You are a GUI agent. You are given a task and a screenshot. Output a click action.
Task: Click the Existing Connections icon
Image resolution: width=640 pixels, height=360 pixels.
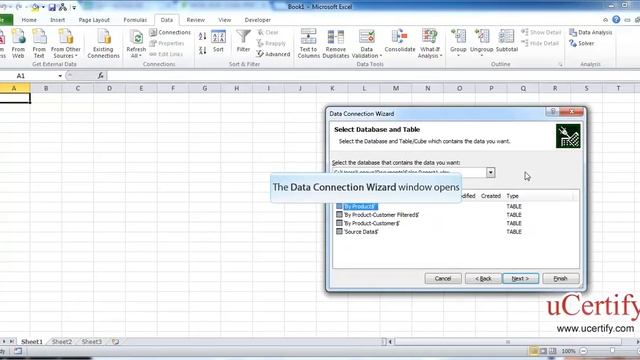[x=103, y=43]
